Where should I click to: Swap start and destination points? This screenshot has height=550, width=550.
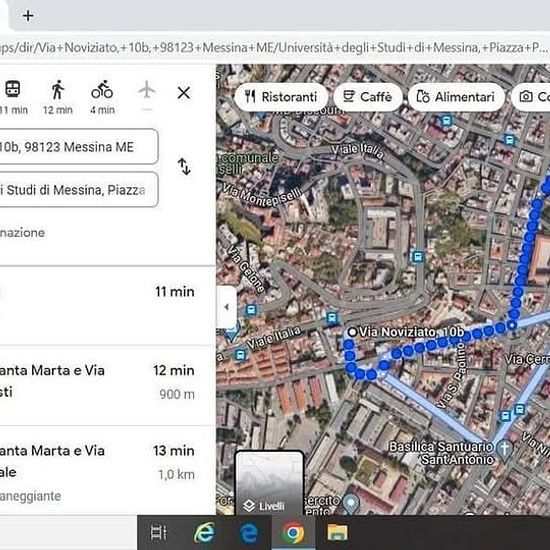184,167
